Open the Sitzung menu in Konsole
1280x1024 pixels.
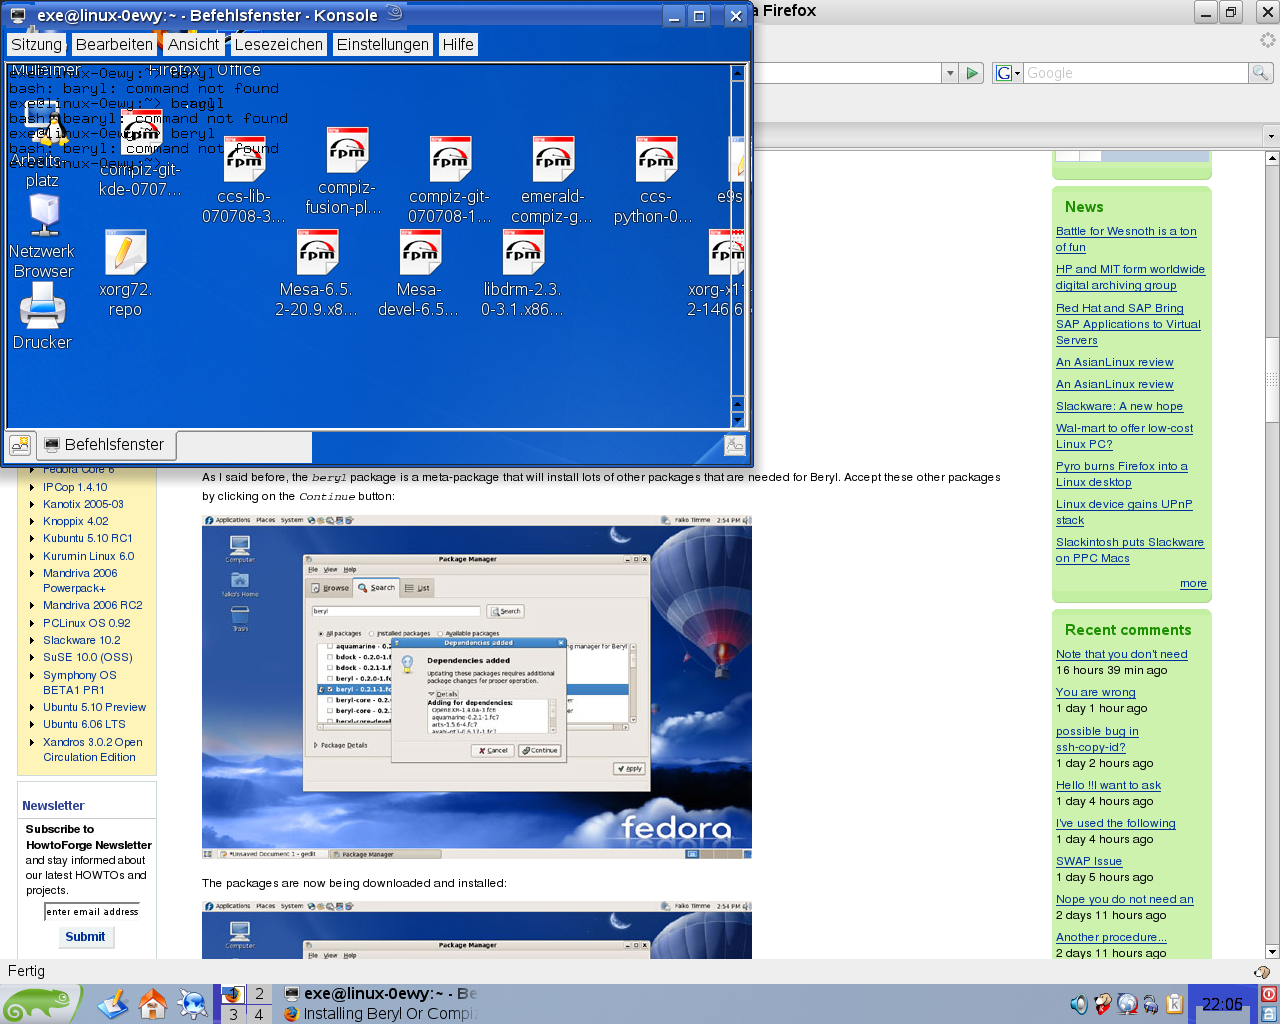(x=37, y=45)
